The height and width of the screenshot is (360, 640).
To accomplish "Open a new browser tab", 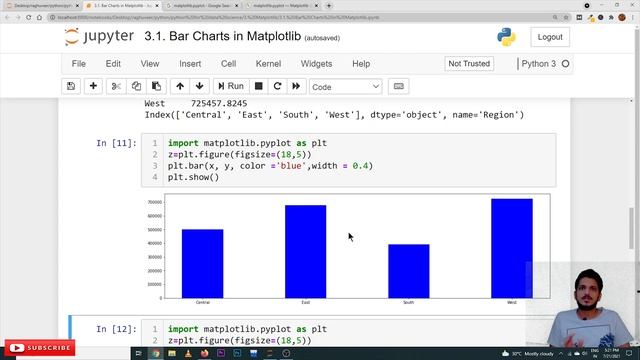I will click(329, 6).
